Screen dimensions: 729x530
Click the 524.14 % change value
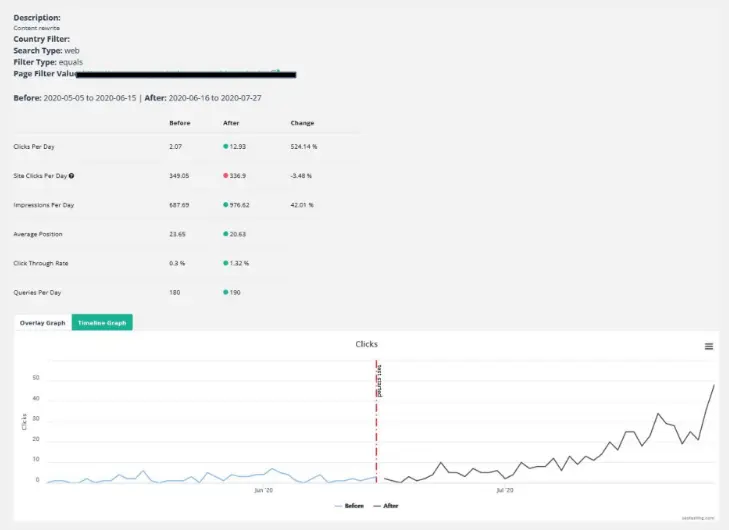(x=304, y=146)
